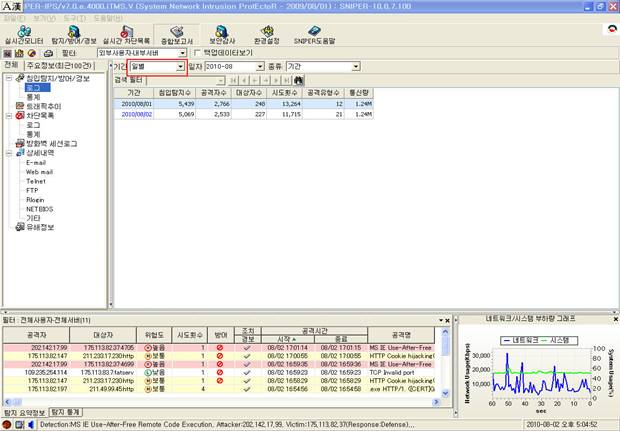Viewport: 620px width, 431px height.
Task: Click the binoculars search icon
Action: 298,78
